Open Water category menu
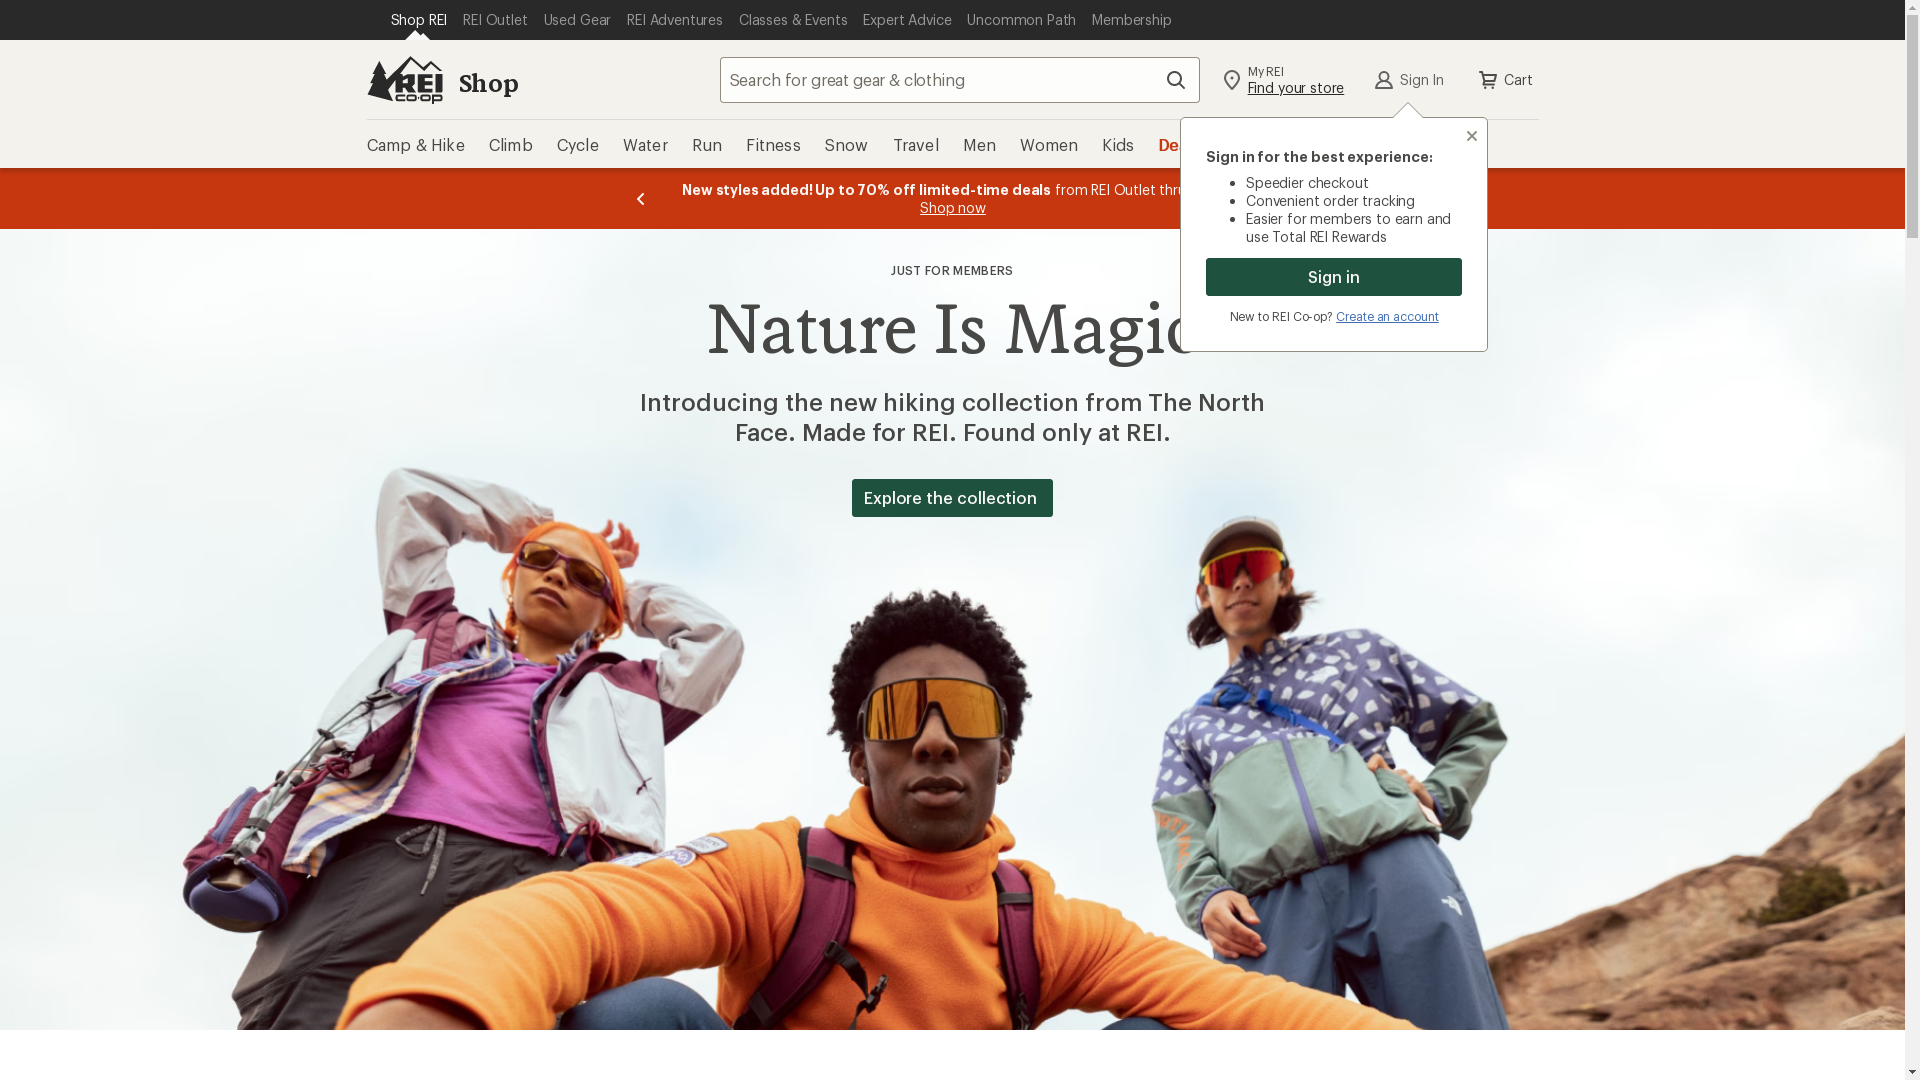The width and height of the screenshot is (1920, 1080). (646, 145)
